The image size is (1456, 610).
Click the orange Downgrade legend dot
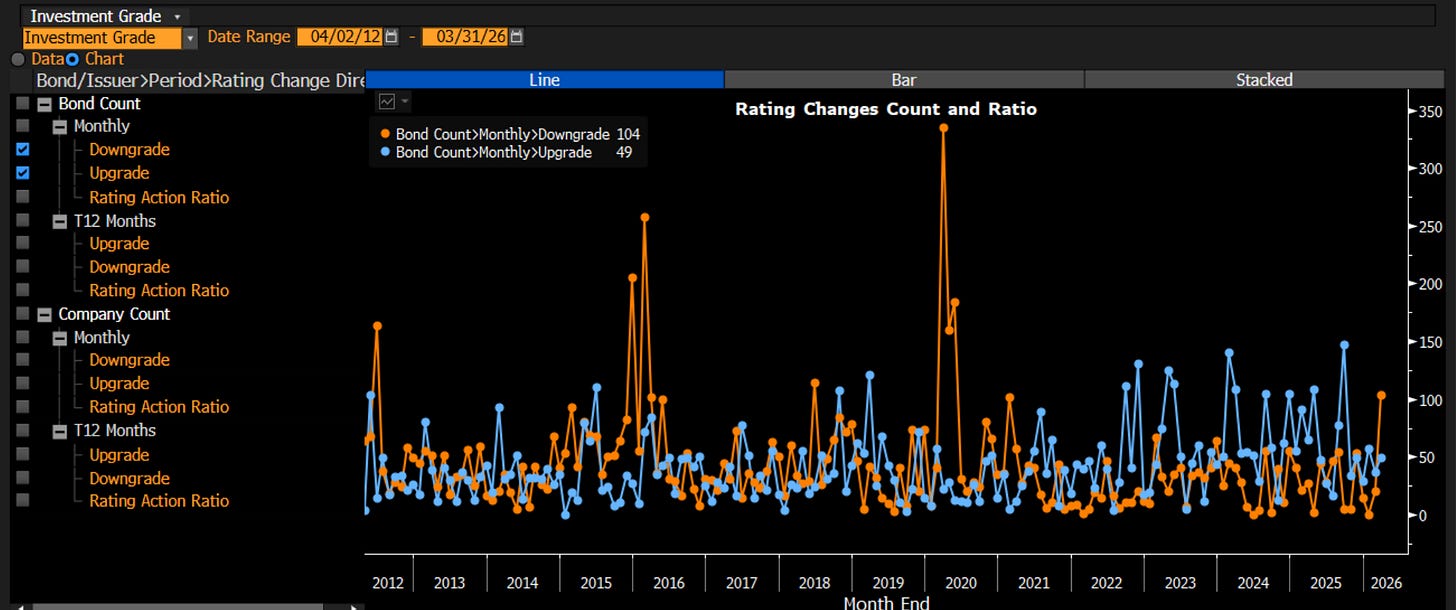click(386, 134)
